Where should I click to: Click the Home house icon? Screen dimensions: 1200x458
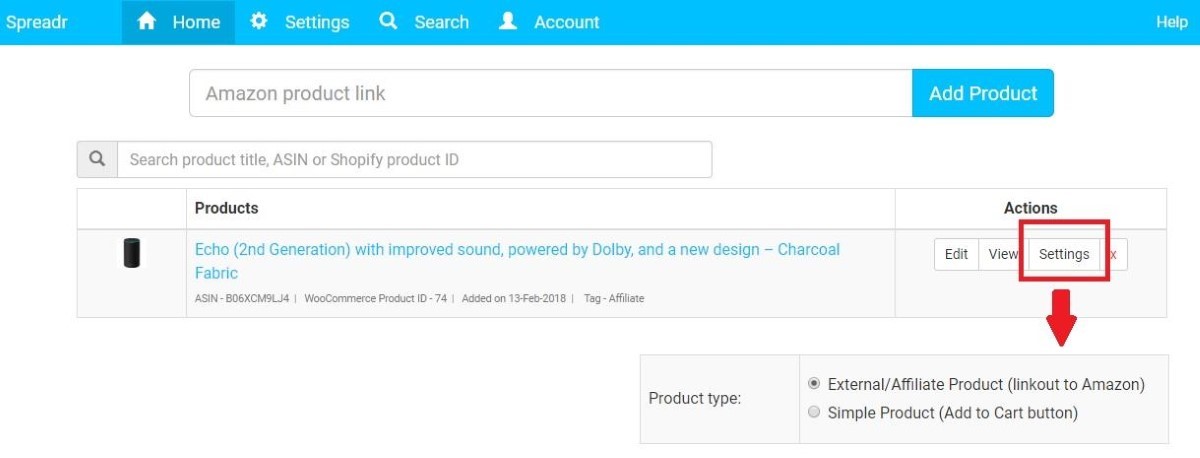click(146, 21)
